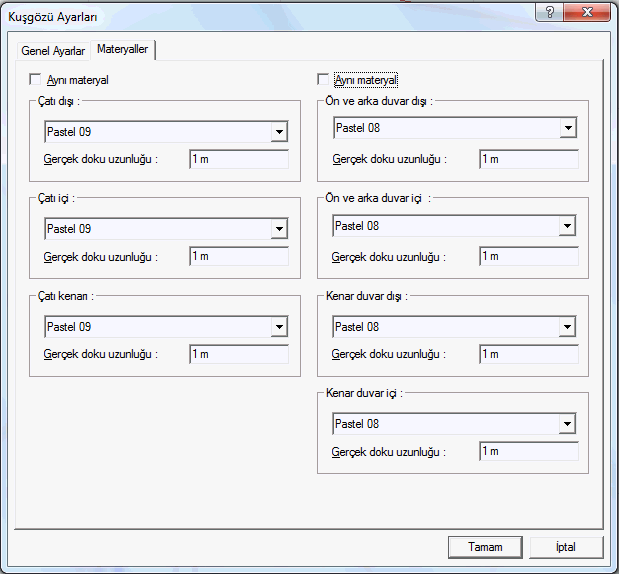Image resolution: width=619 pixels, height=574 pixels.
Task: Enable left Aynı materyal checkbox for roof
Action: [36, 80]
